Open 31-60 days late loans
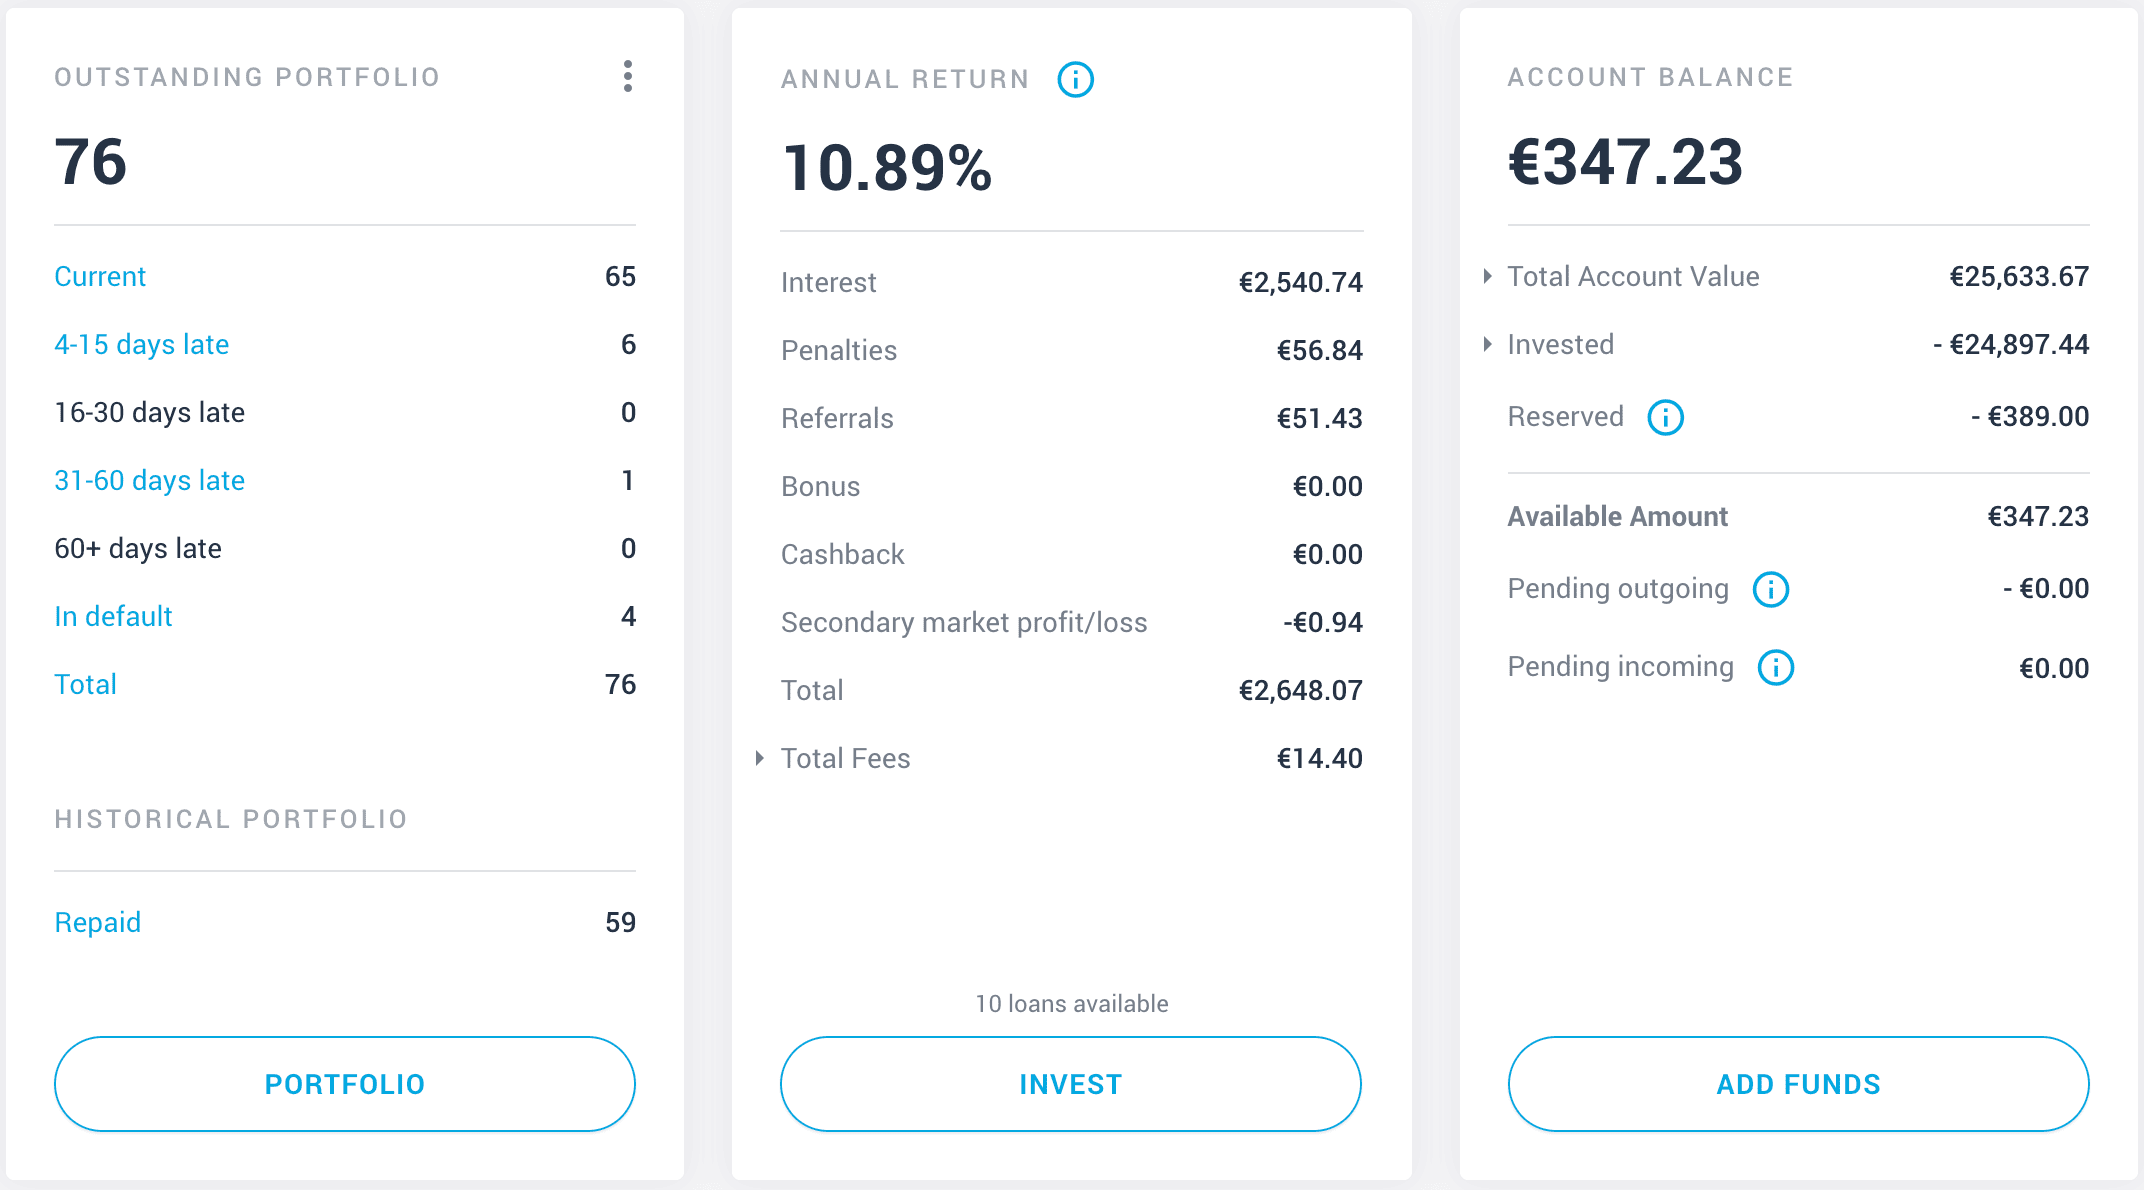2144x1190 pixels. click(x=150, y=480)
